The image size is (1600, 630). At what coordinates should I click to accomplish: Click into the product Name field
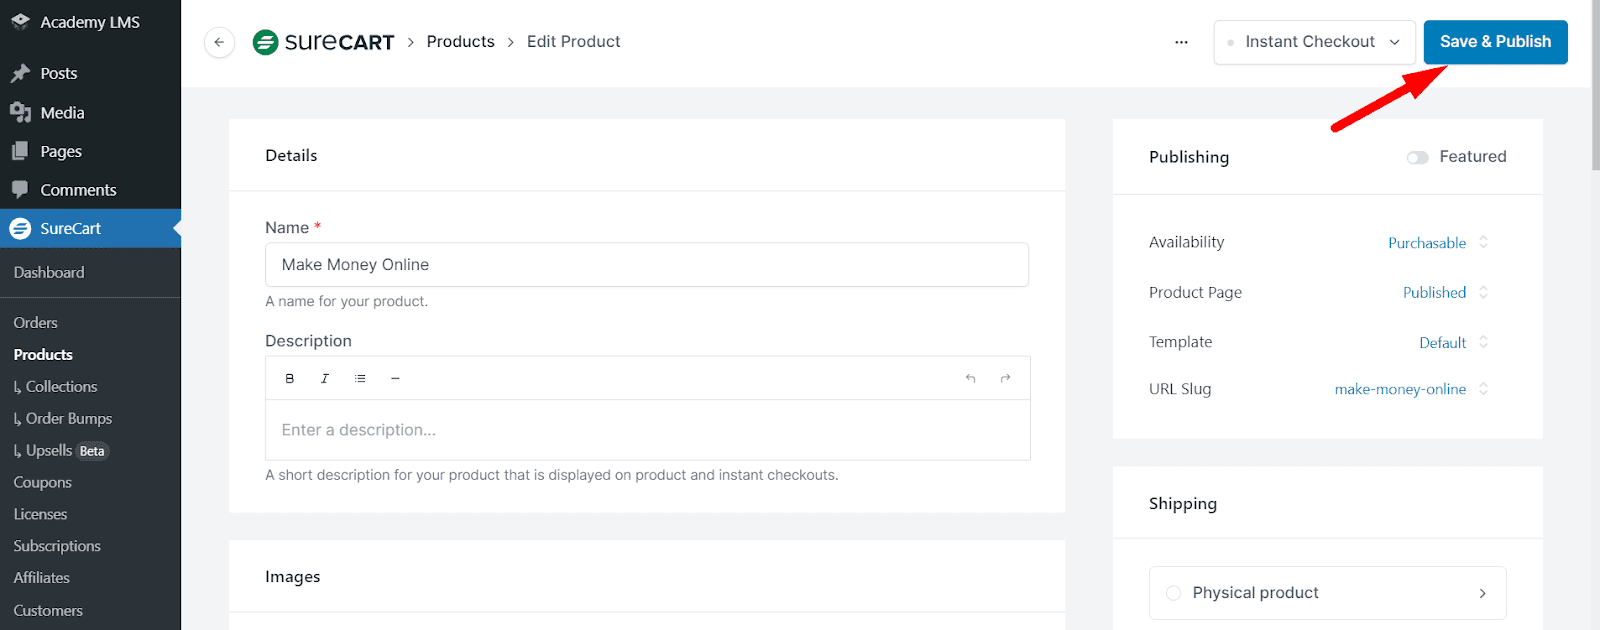click(x=646, y=265)
